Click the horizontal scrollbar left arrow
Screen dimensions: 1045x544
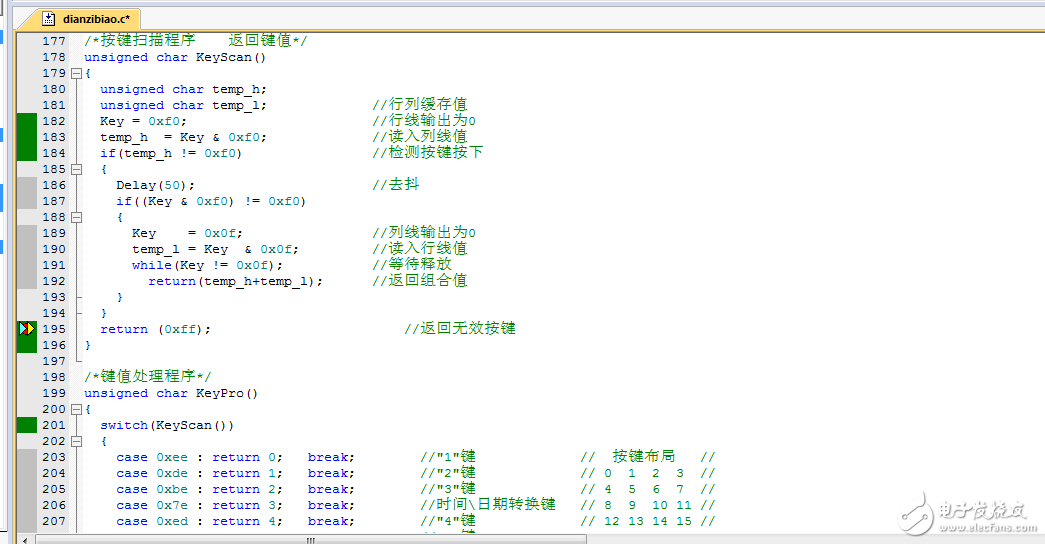[25, 539]
